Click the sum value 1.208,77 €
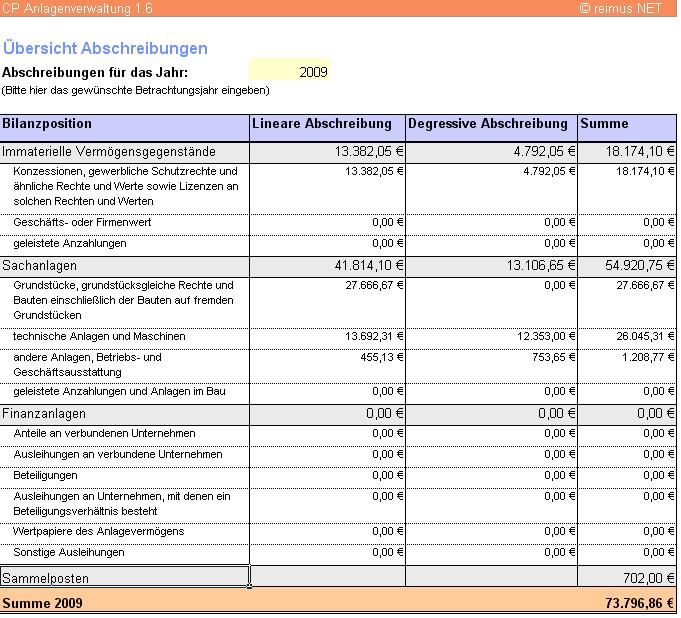The height and width of the screenshot is (618, 681). [x=648, y=357]
